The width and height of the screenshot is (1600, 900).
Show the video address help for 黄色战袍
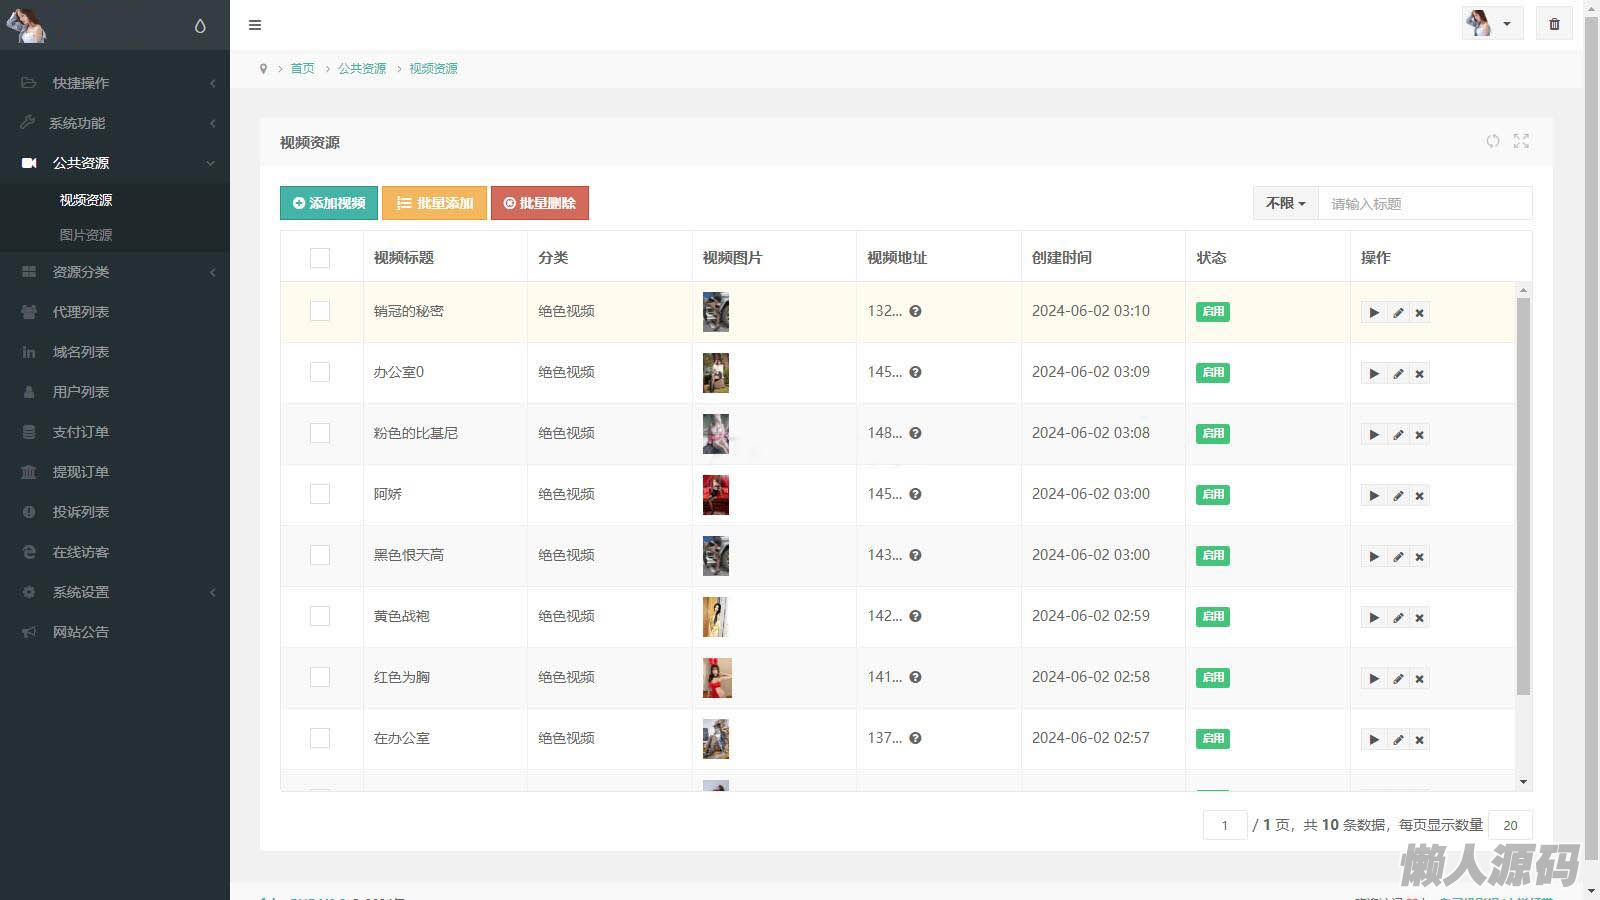coord(915,617)
